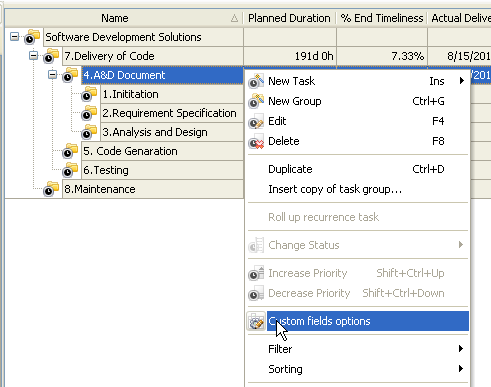
Task: Collapse Software Development Solutions tree node
Action: coord(14,36)
